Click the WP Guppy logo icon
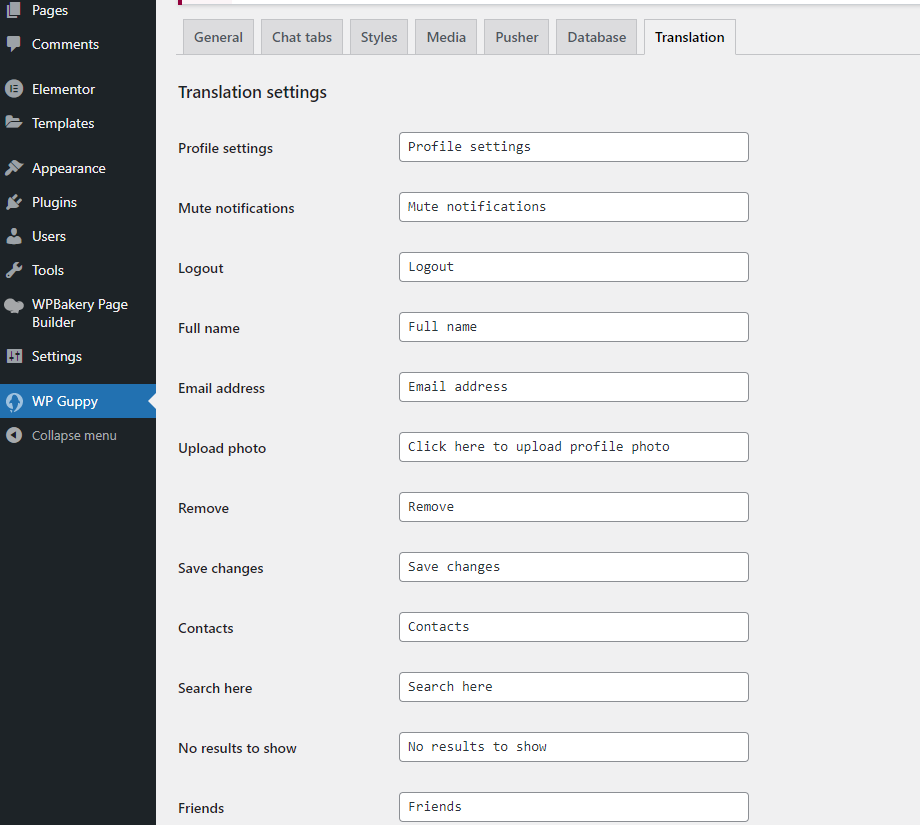The height and width of the screenshot is (825, 920). pos(14,401)
